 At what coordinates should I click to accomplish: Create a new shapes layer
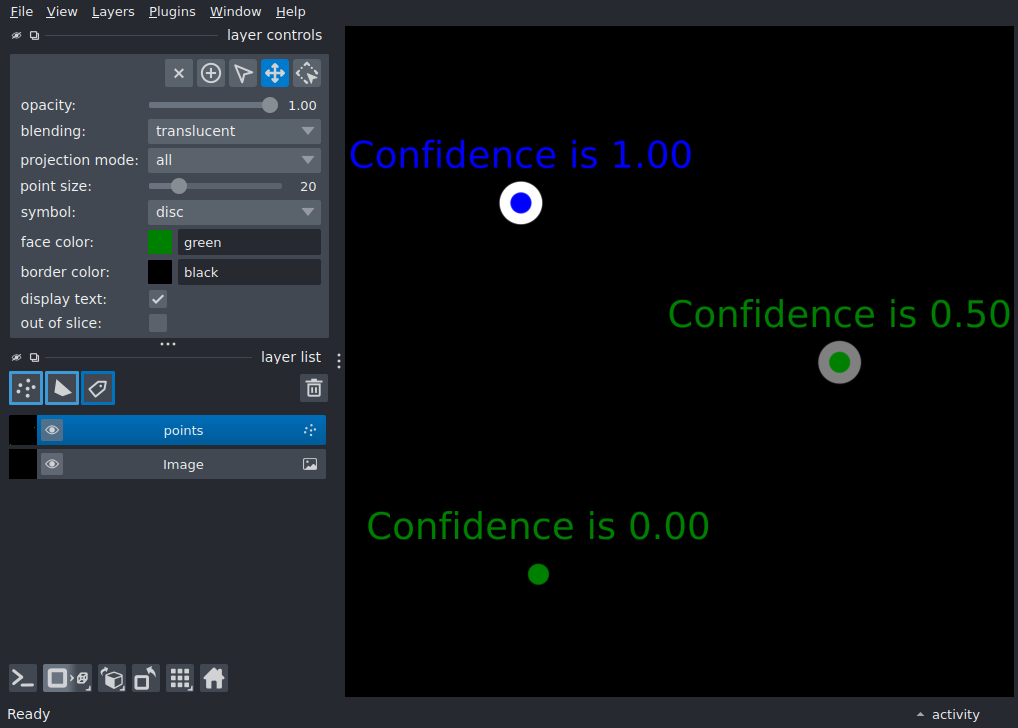click(62, 388)
